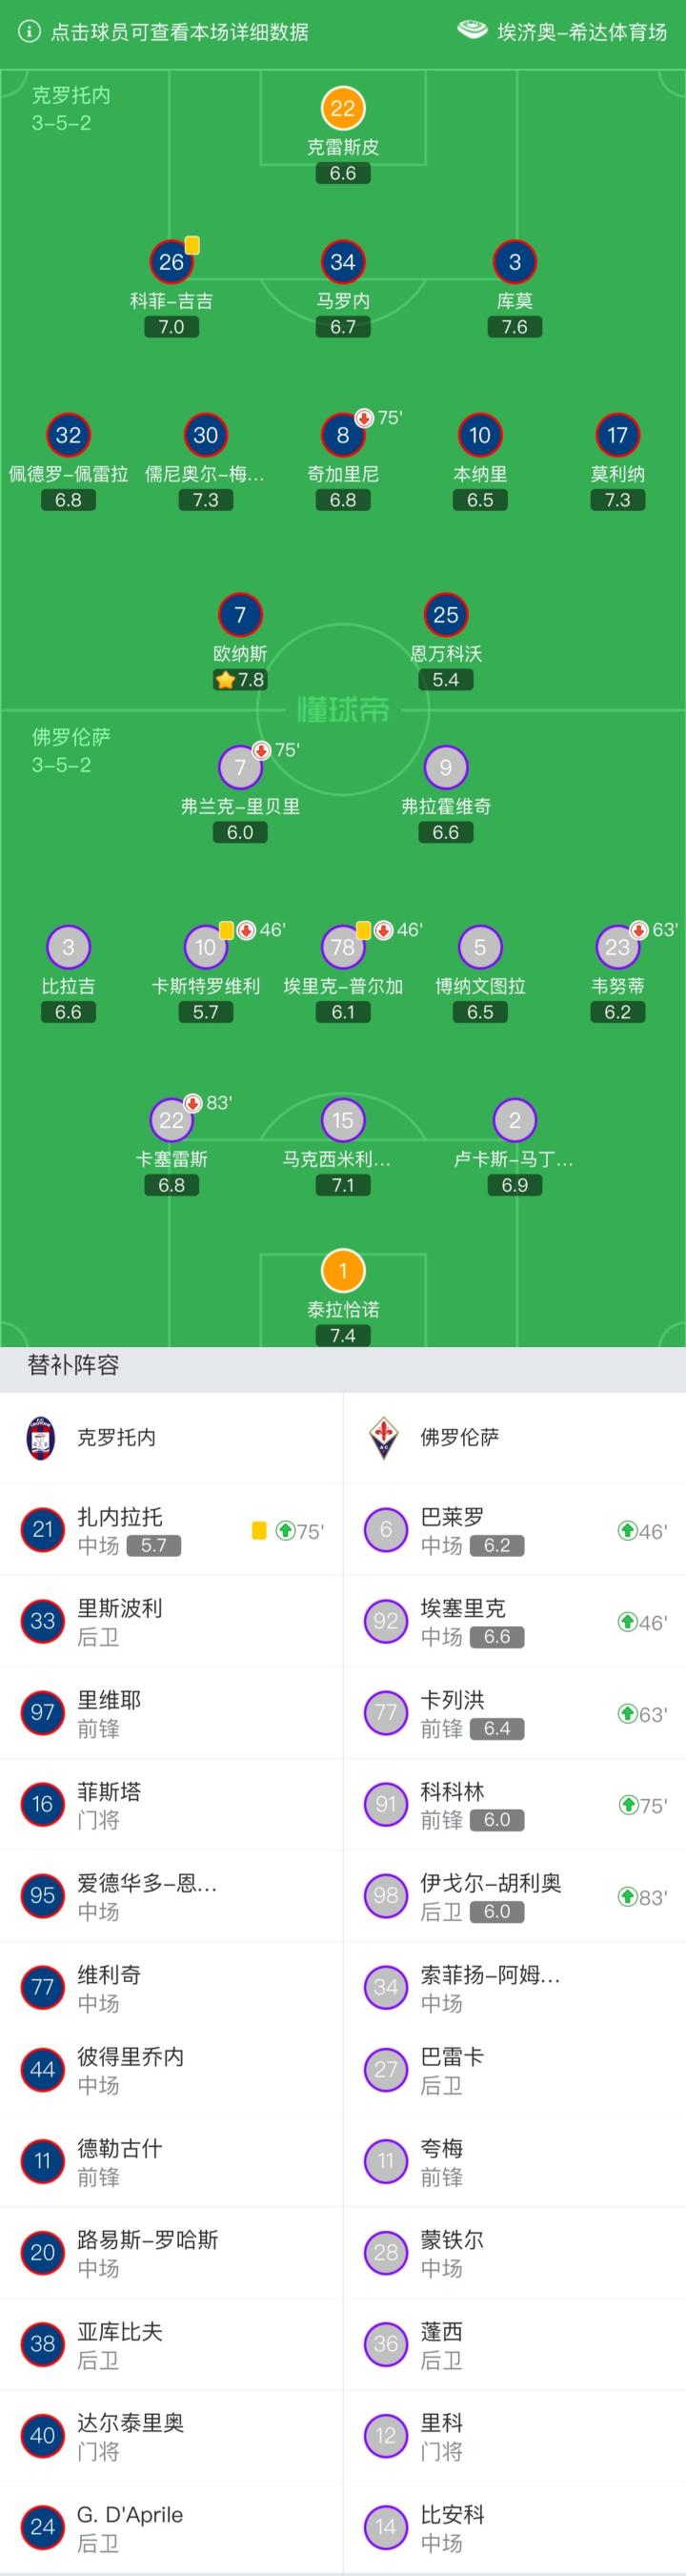Click 恩万科沃's number 25 forward badge

pyautogui.click(x=446, y=615)
